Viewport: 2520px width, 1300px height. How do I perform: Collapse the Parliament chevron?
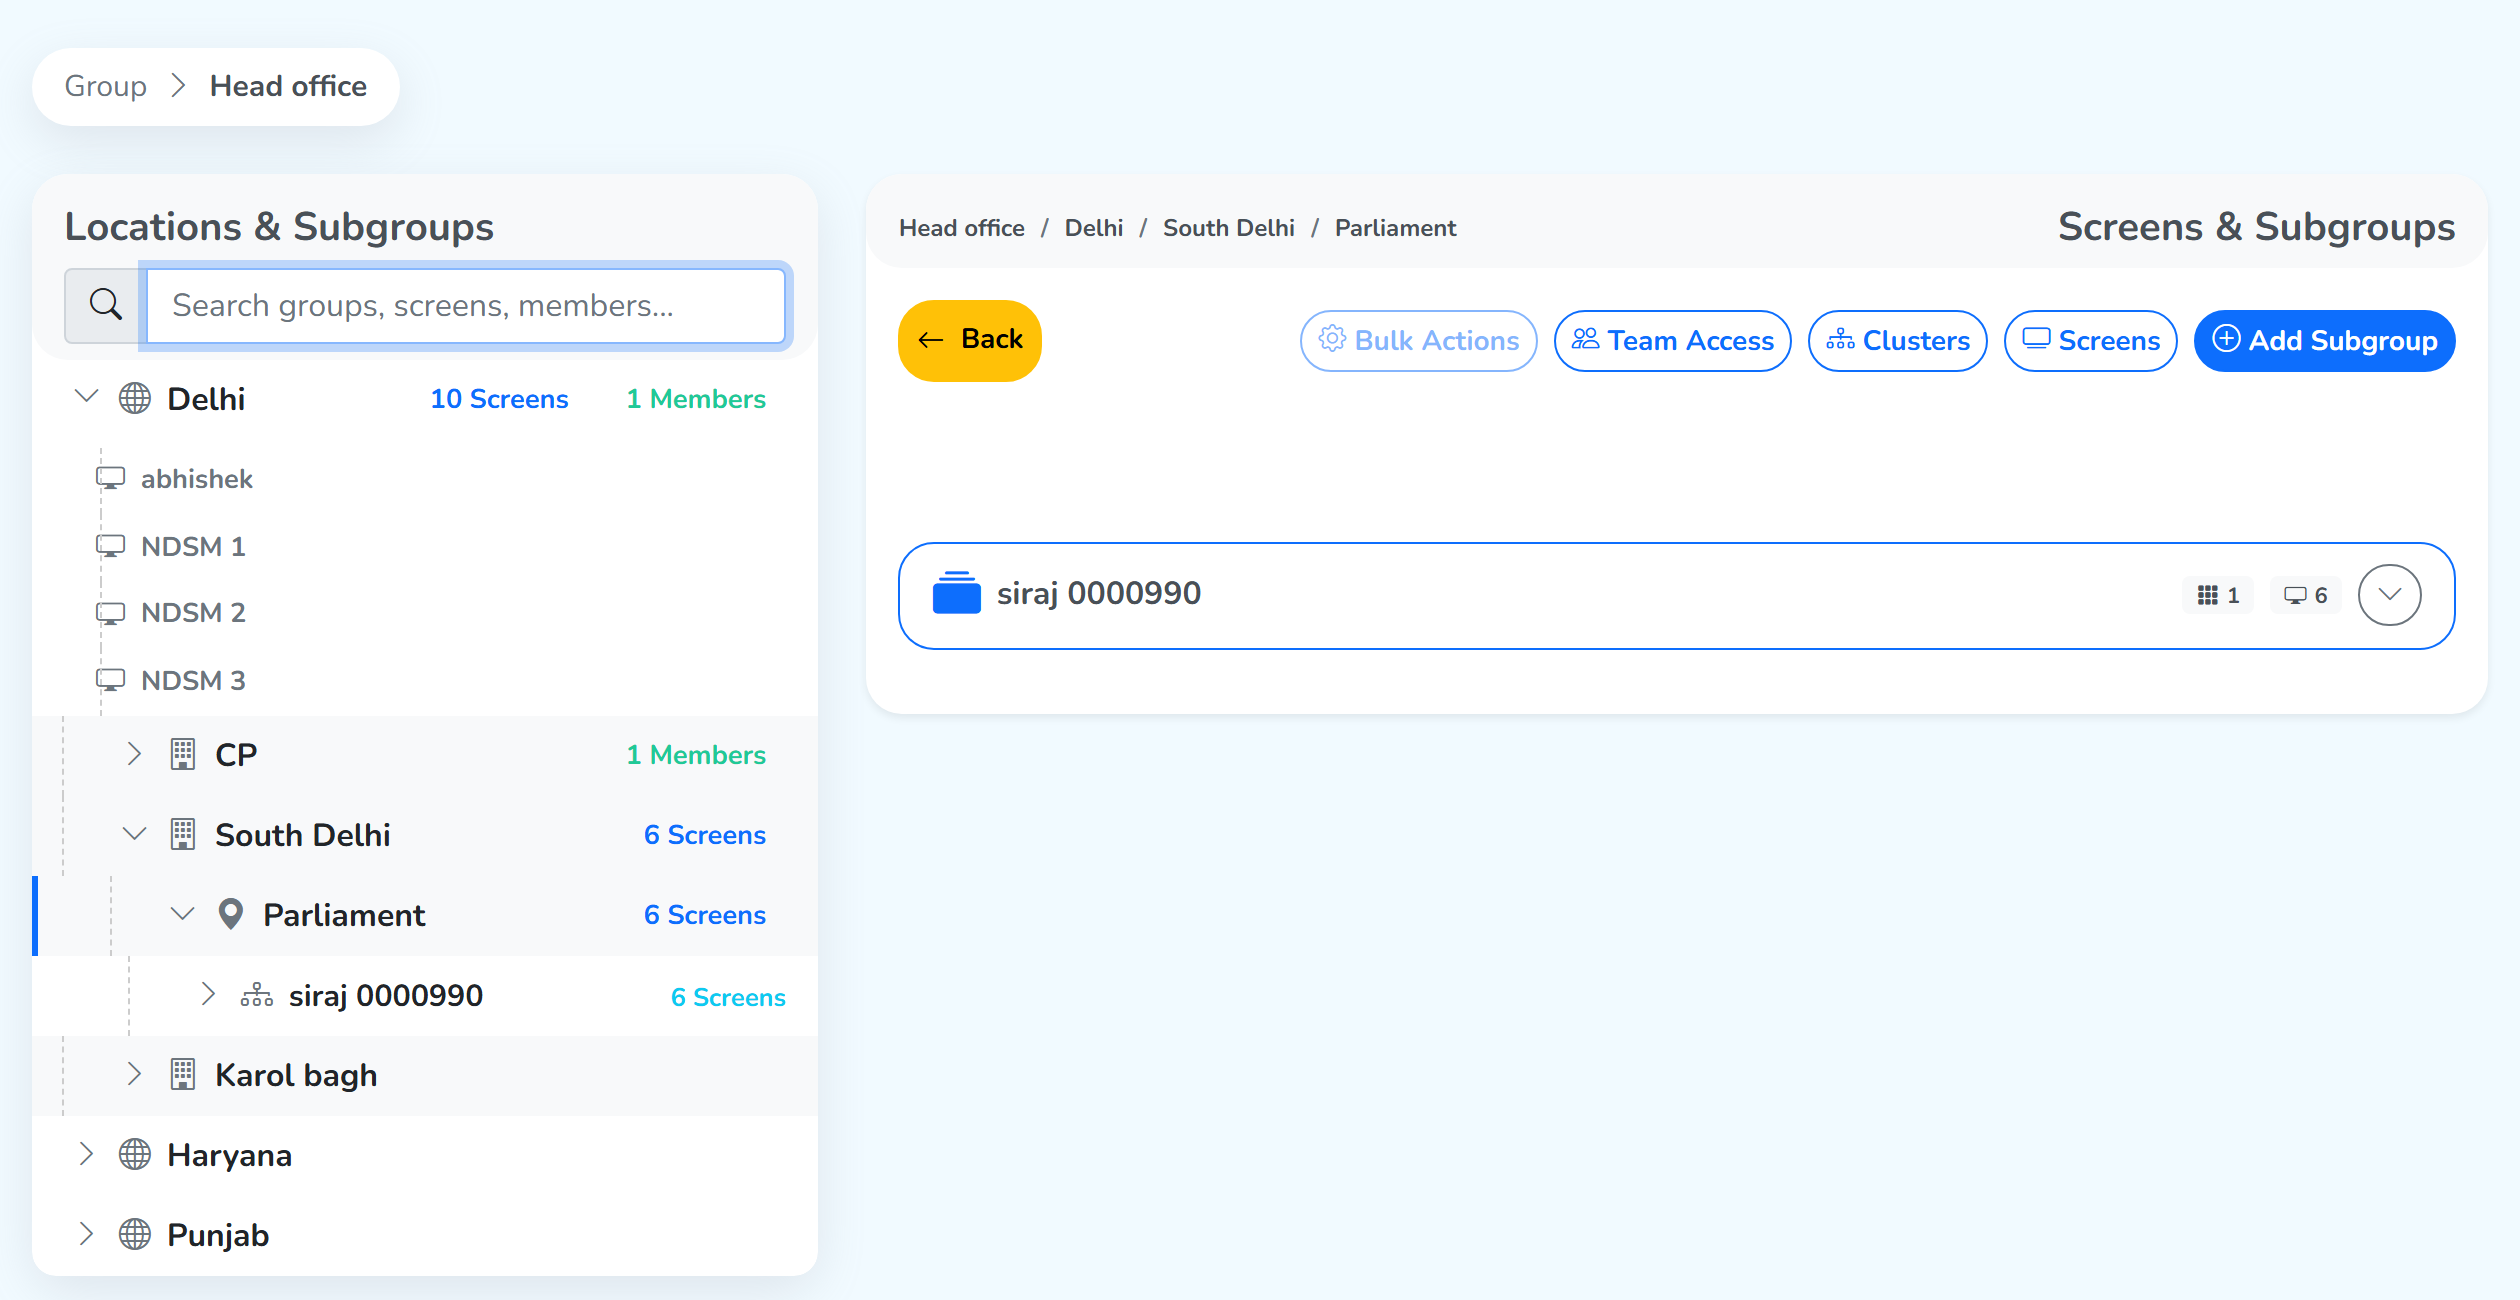(x=183, y=913)
